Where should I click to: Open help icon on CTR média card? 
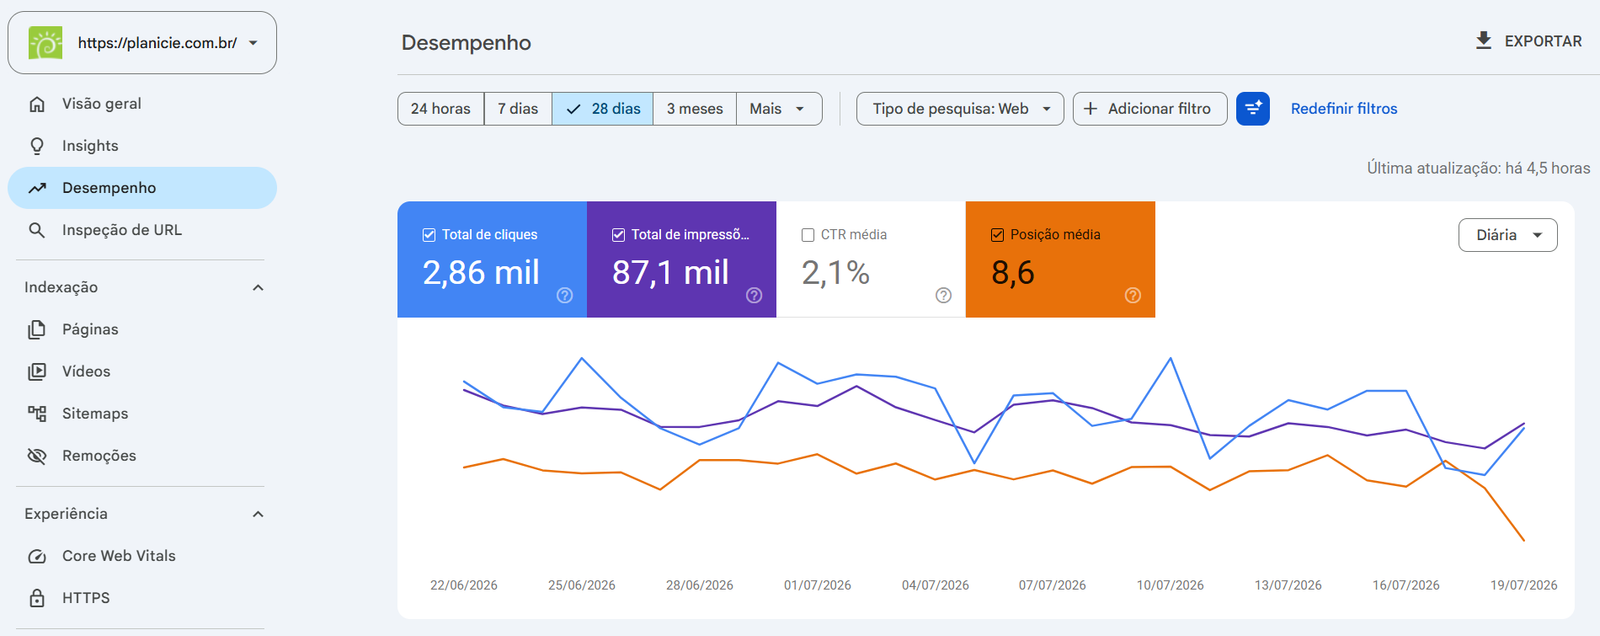coord(943,295)
